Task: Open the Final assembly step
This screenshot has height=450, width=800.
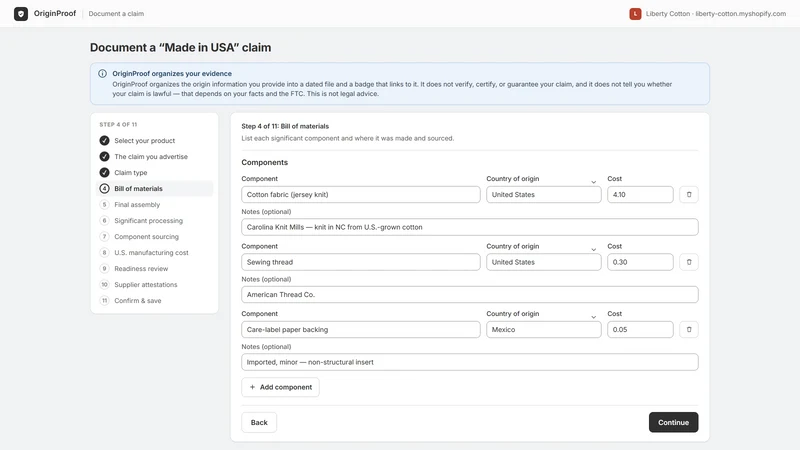Action: click(x=154, y=205)
